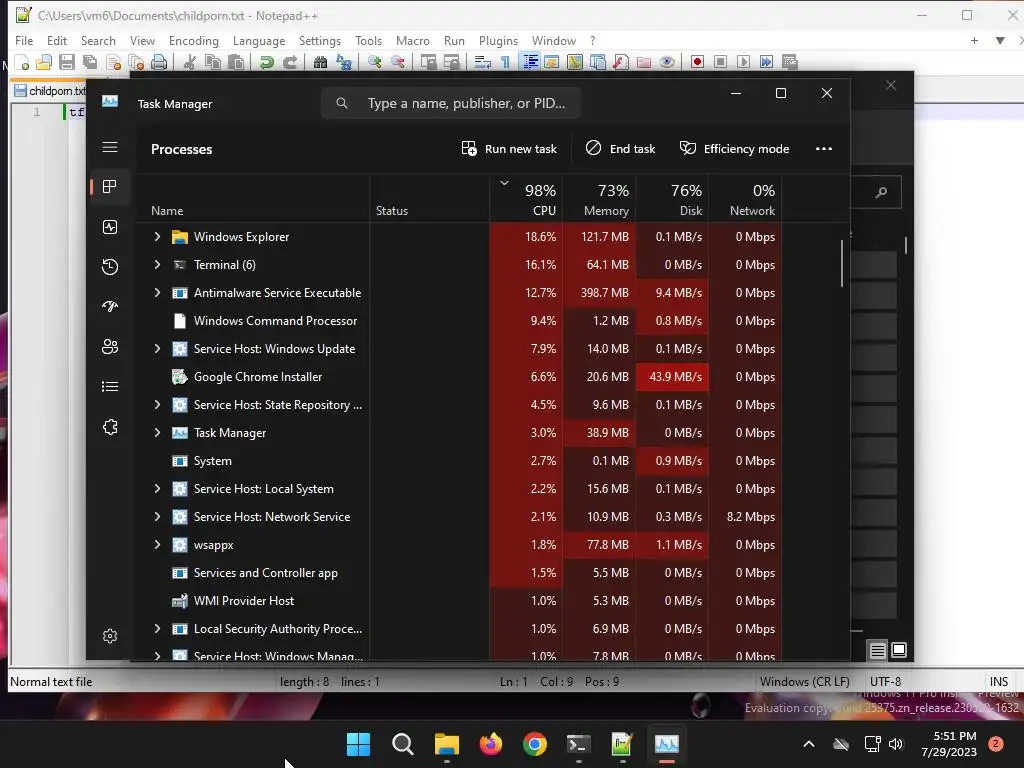
Task: Expand Service Host: Local System row
Action: click(157, 488)
